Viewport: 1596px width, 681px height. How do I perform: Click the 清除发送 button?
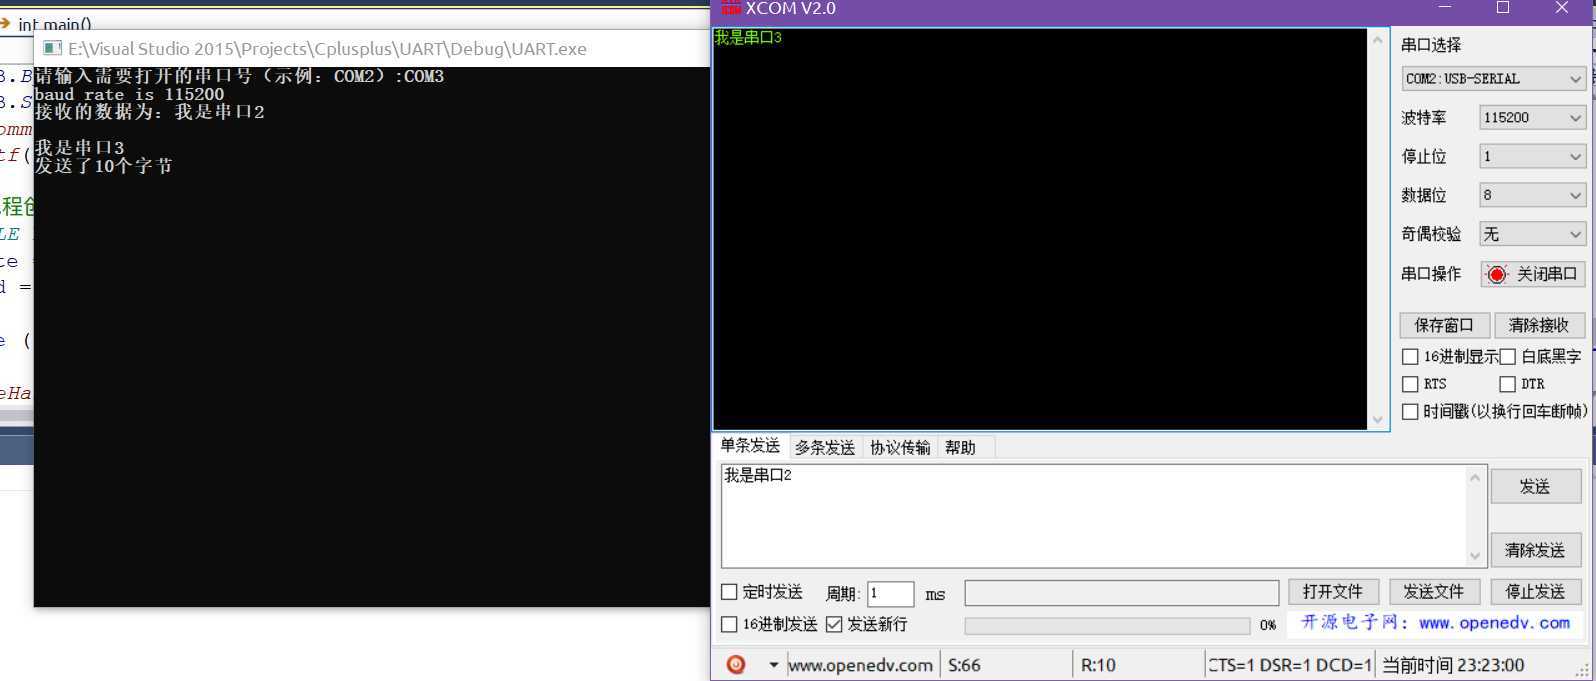[x=1535, y=550]
